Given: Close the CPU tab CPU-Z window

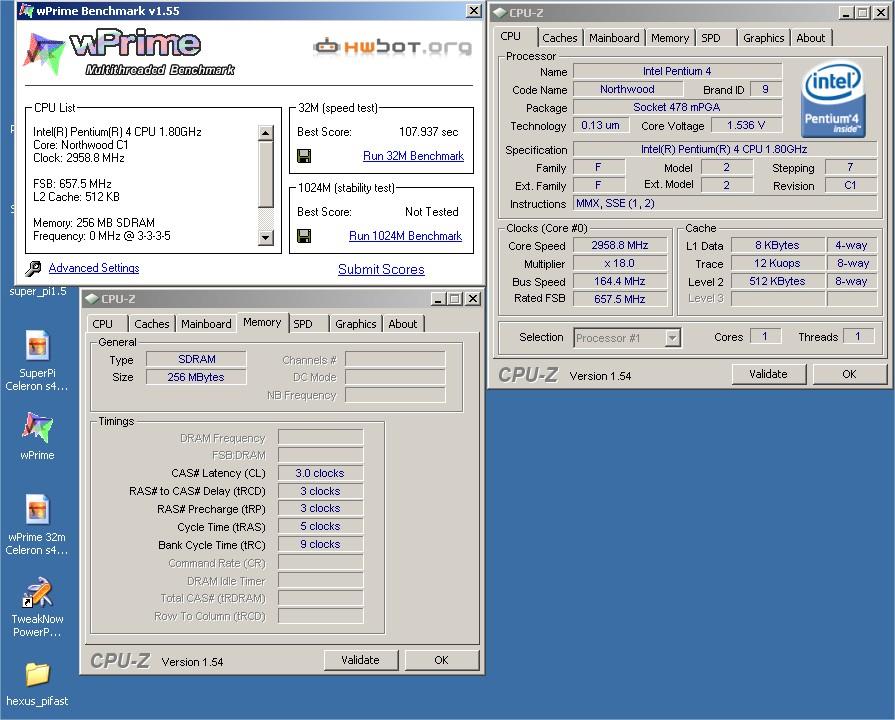Looking at the screenshot, I should (x=881, y=13).
